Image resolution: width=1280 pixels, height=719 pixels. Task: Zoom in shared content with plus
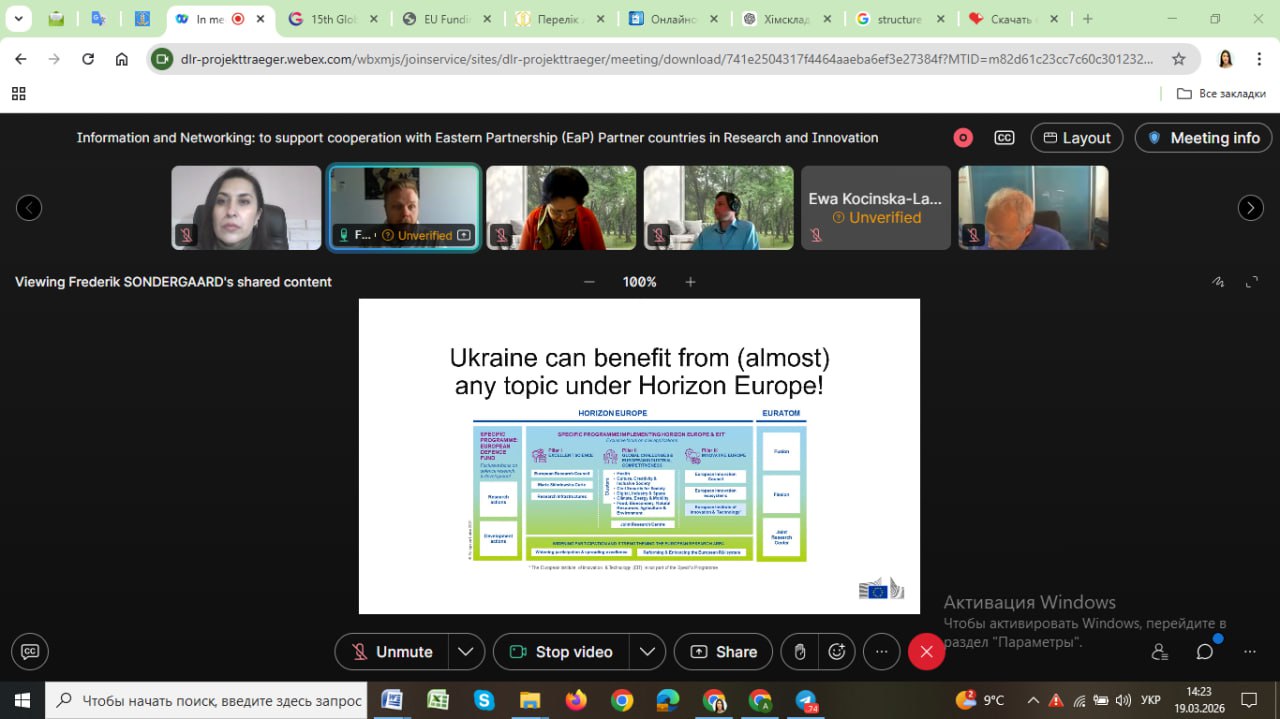coord(690,282)
